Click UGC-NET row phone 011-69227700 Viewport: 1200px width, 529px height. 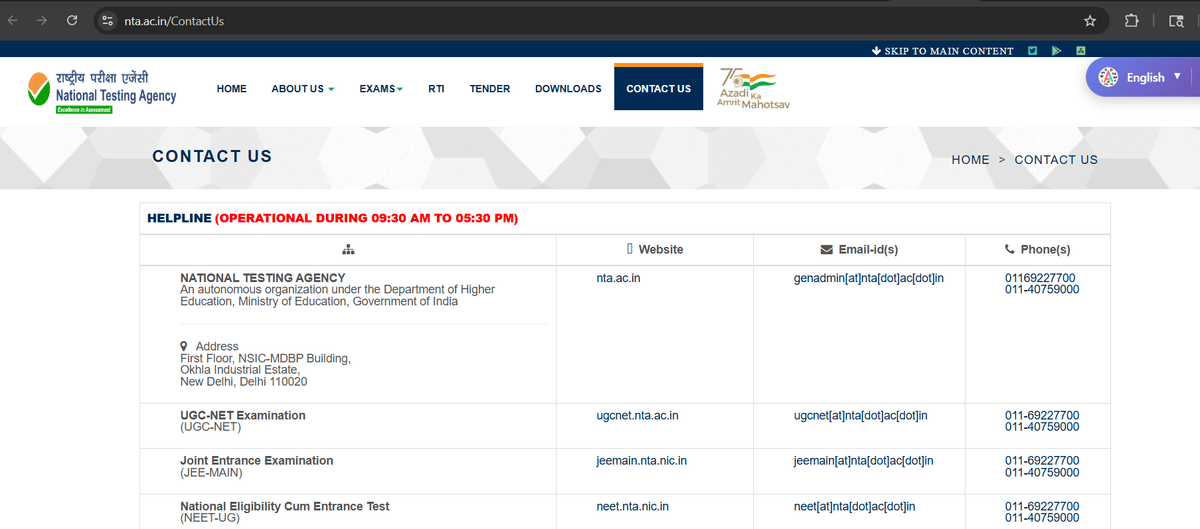1042,415
